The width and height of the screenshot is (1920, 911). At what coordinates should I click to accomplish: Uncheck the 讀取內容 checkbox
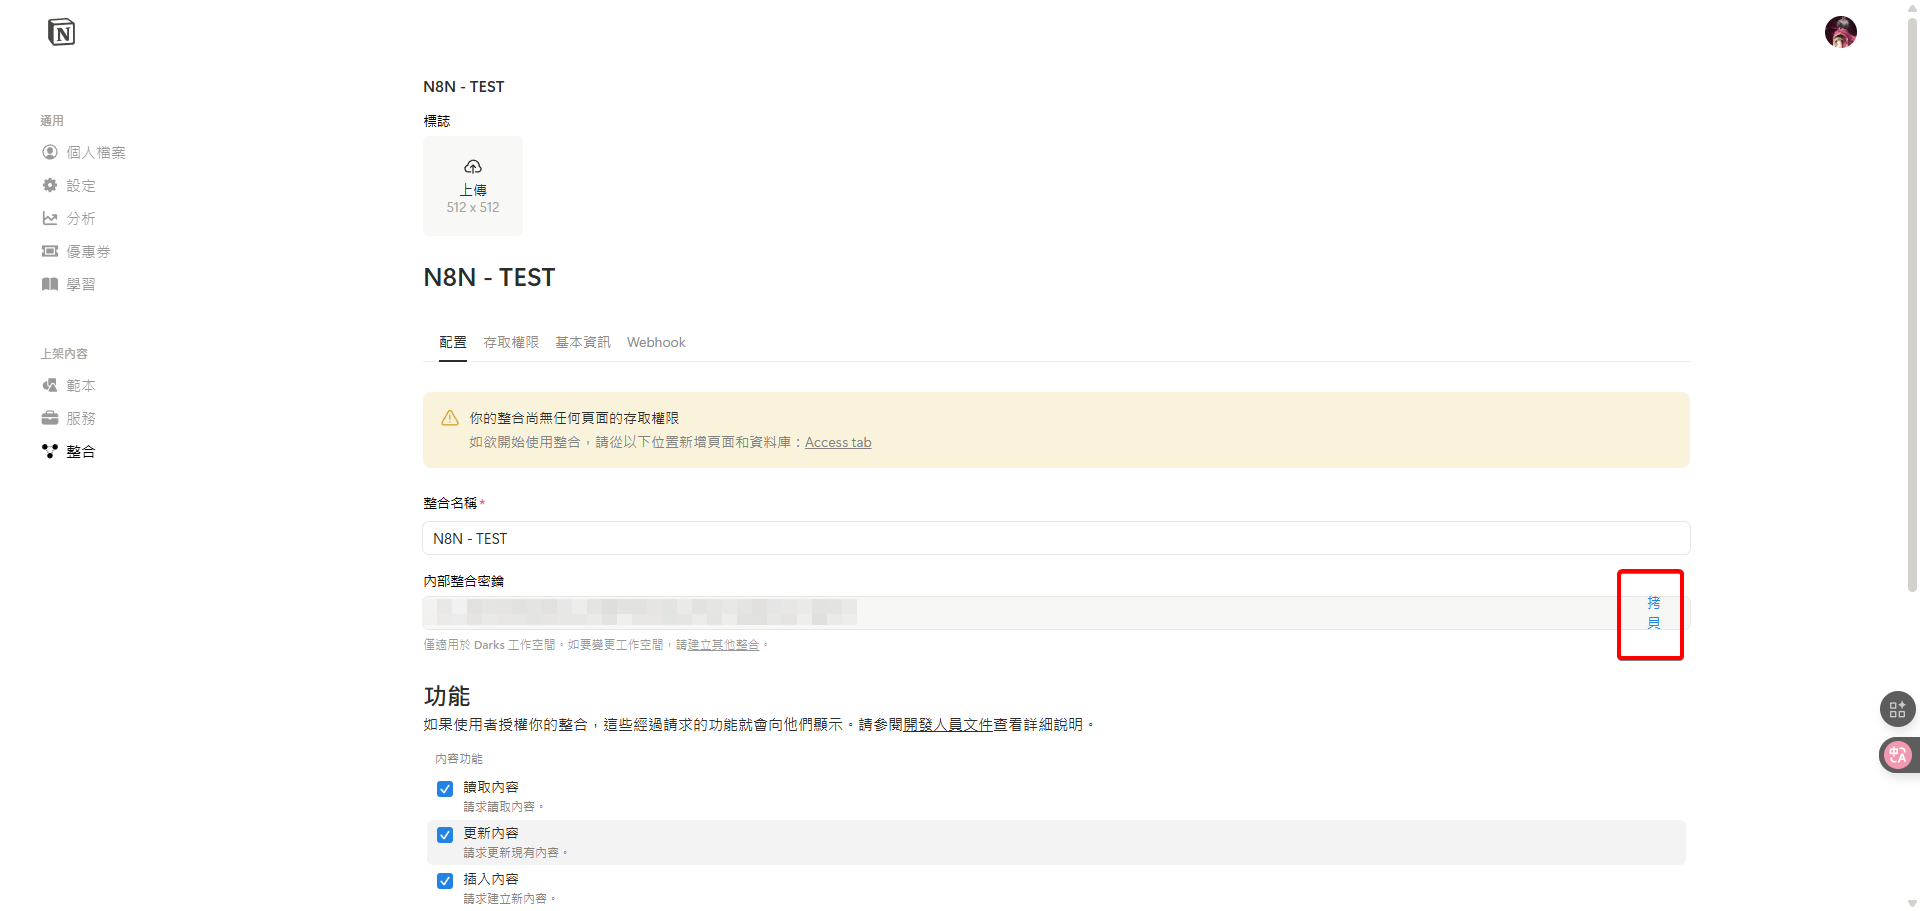(444, 789)
